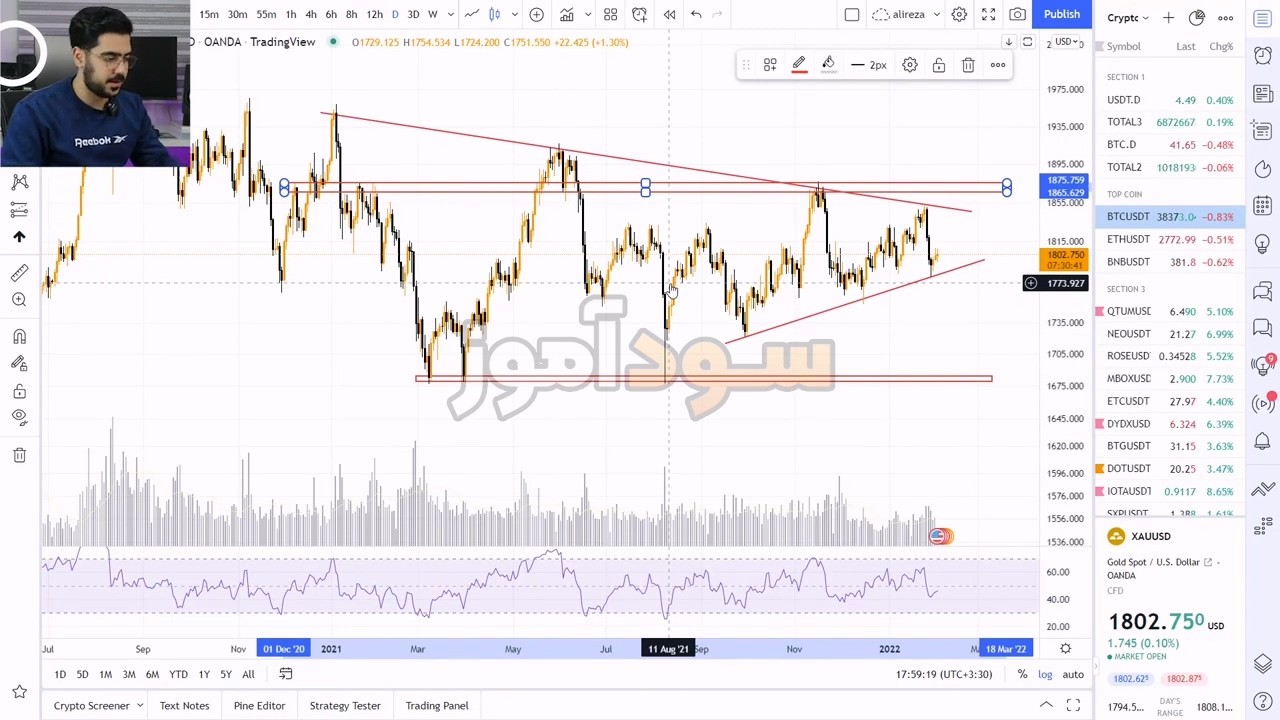Toggle hide all drawings eye icon
1280x720 pixels.
point(19,418)
